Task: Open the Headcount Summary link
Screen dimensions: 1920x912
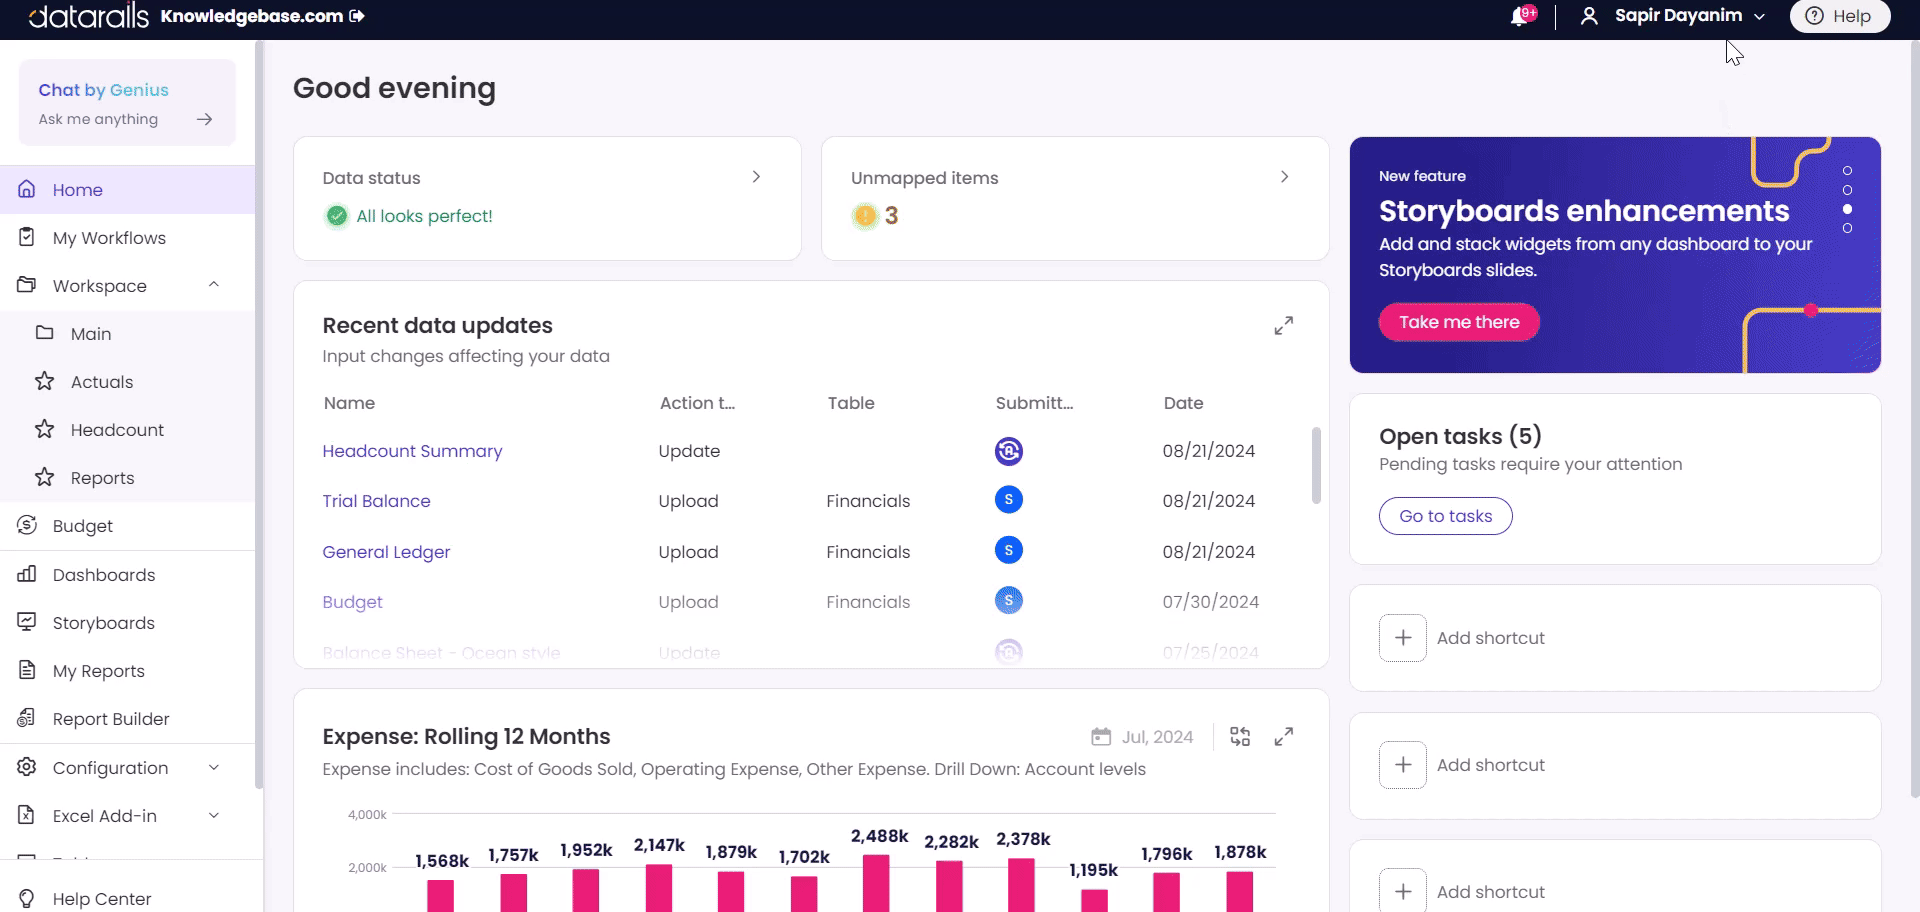Action: 412,451
